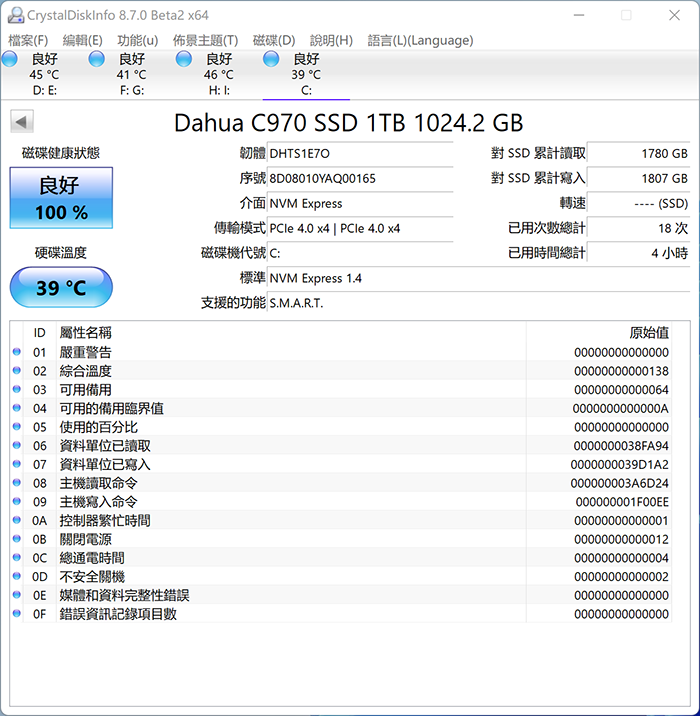Click the blue status orb for C: disk
700x716 pixels.
pyautogui.click(x=271, y=59)
